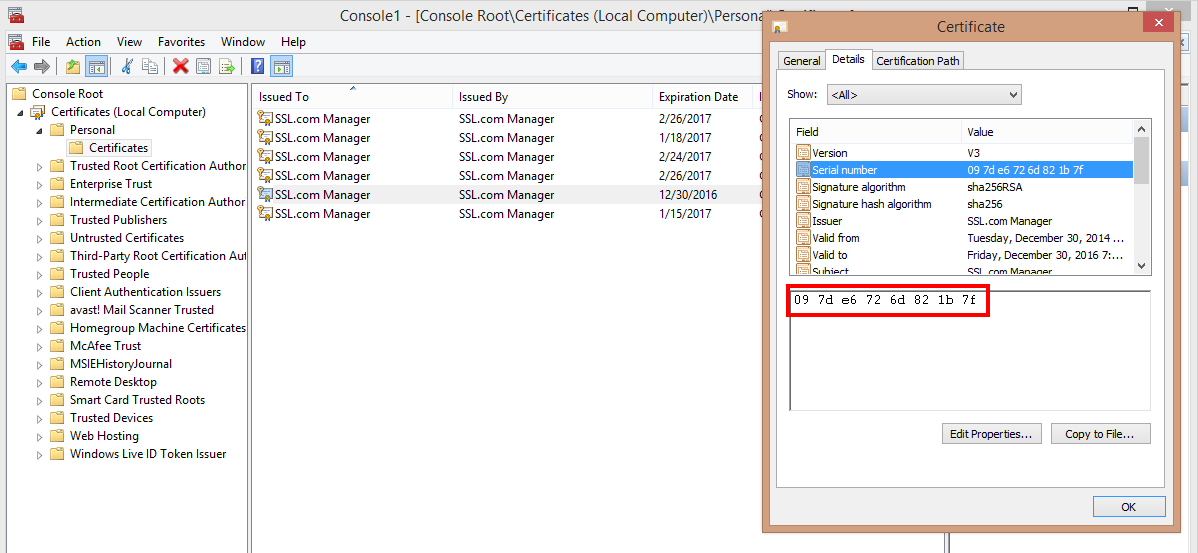The image size is (1198, 553).
Task: Sort by Issued By column header
Action: click(x=552, y=97)
